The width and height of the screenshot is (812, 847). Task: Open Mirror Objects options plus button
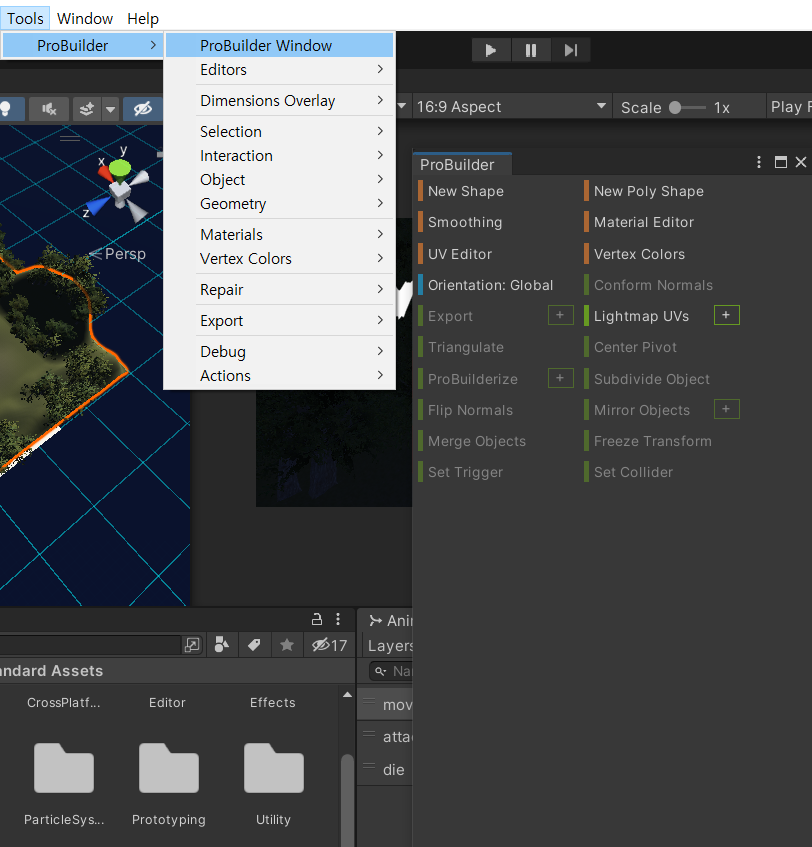[x=726, y=409]
